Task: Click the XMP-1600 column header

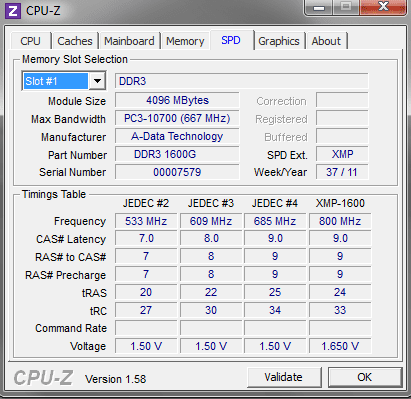Action: point(340,203)
